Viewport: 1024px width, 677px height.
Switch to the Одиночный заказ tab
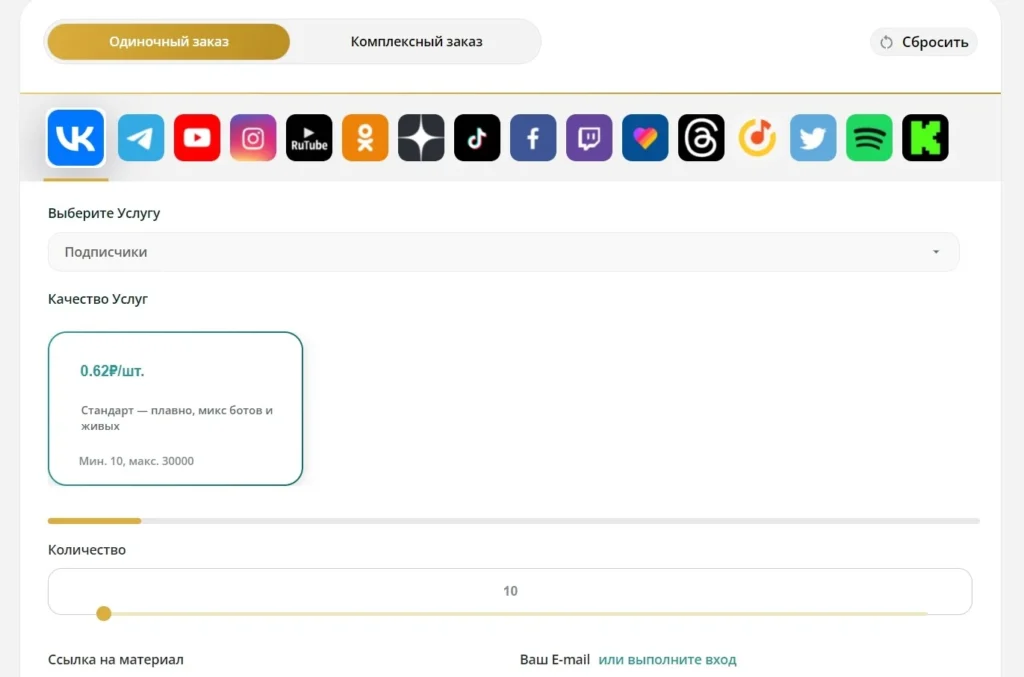coord(168,42)
